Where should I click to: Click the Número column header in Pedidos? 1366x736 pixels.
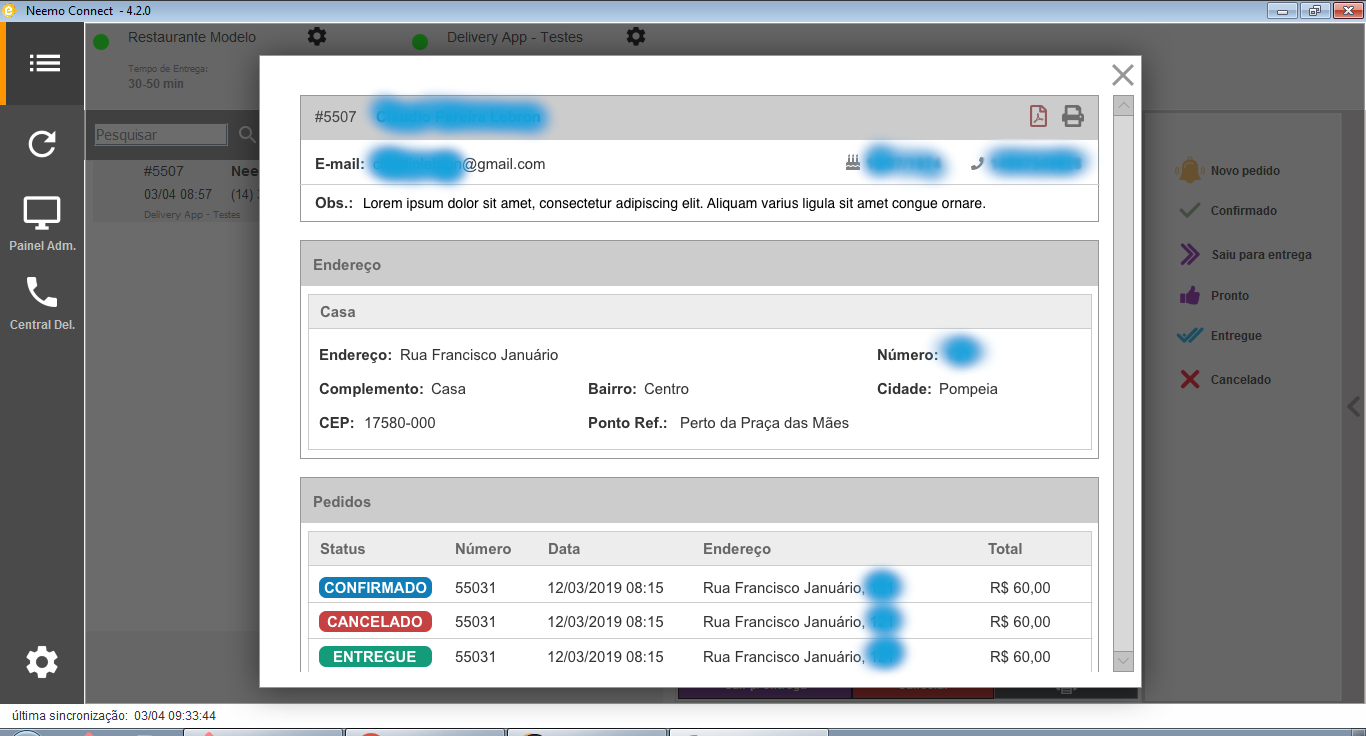click(x=483, y=549)
